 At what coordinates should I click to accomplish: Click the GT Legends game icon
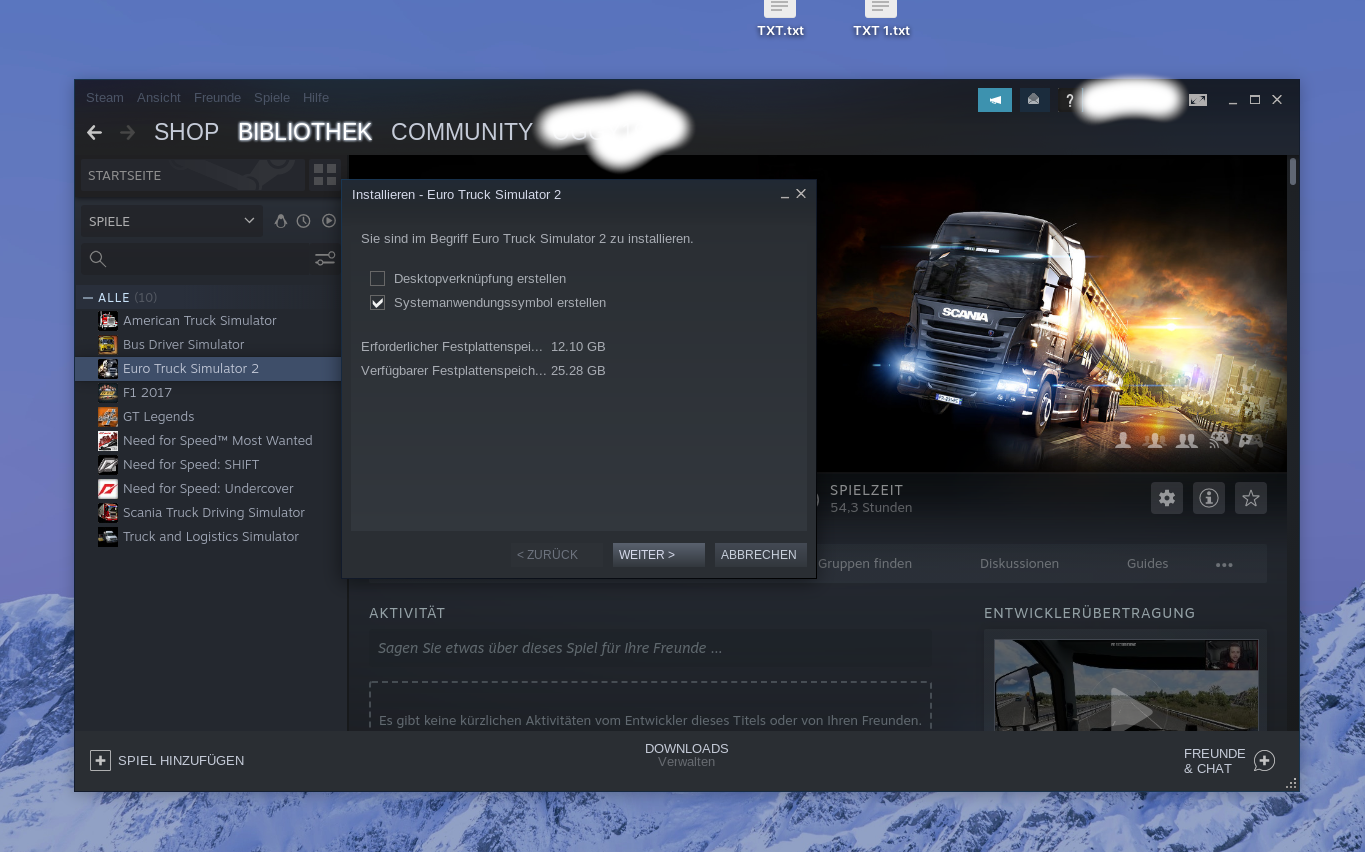108,417
